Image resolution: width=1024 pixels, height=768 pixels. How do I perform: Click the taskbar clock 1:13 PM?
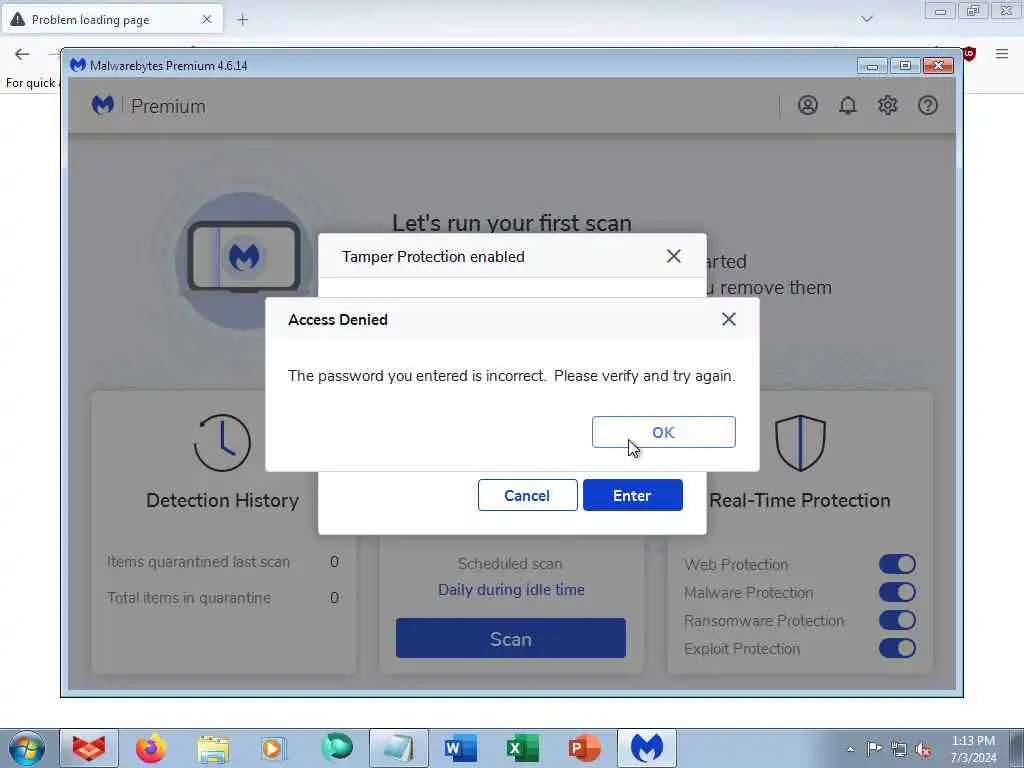coord(973,749)
